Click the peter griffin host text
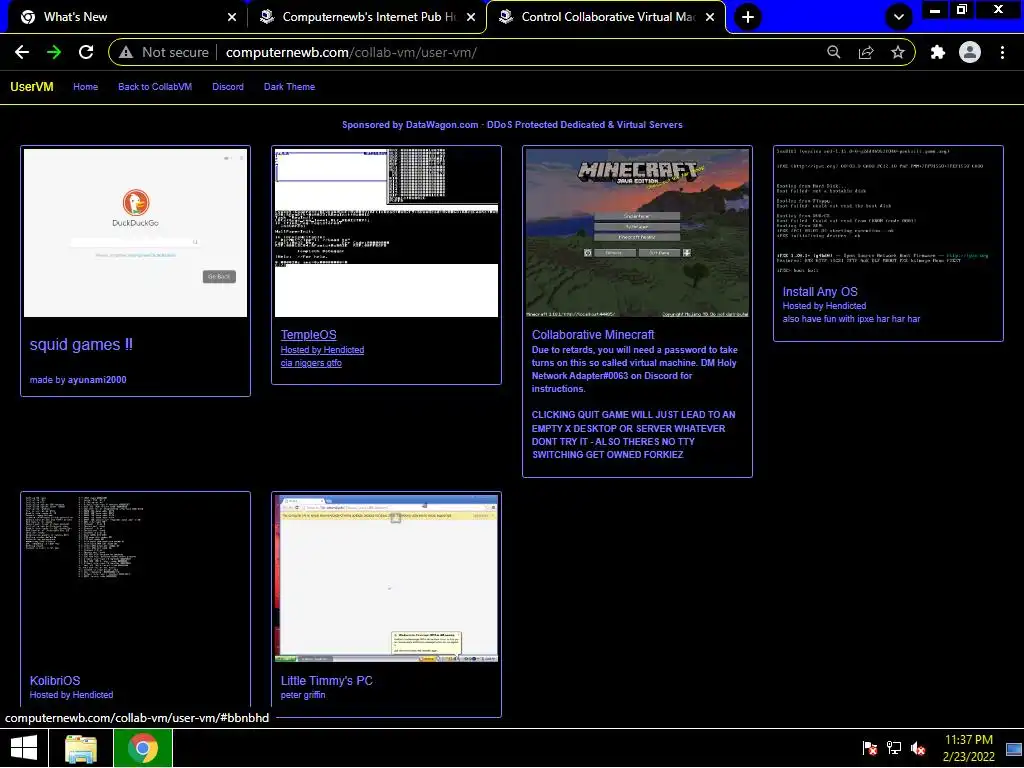 pos(302,695)
